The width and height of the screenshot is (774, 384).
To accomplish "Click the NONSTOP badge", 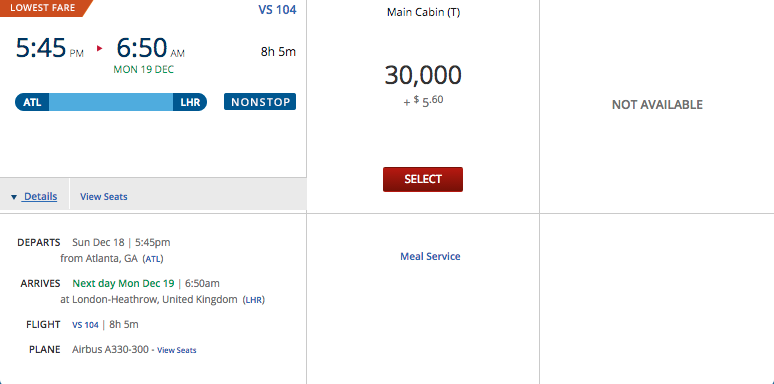I will (260, 102).
